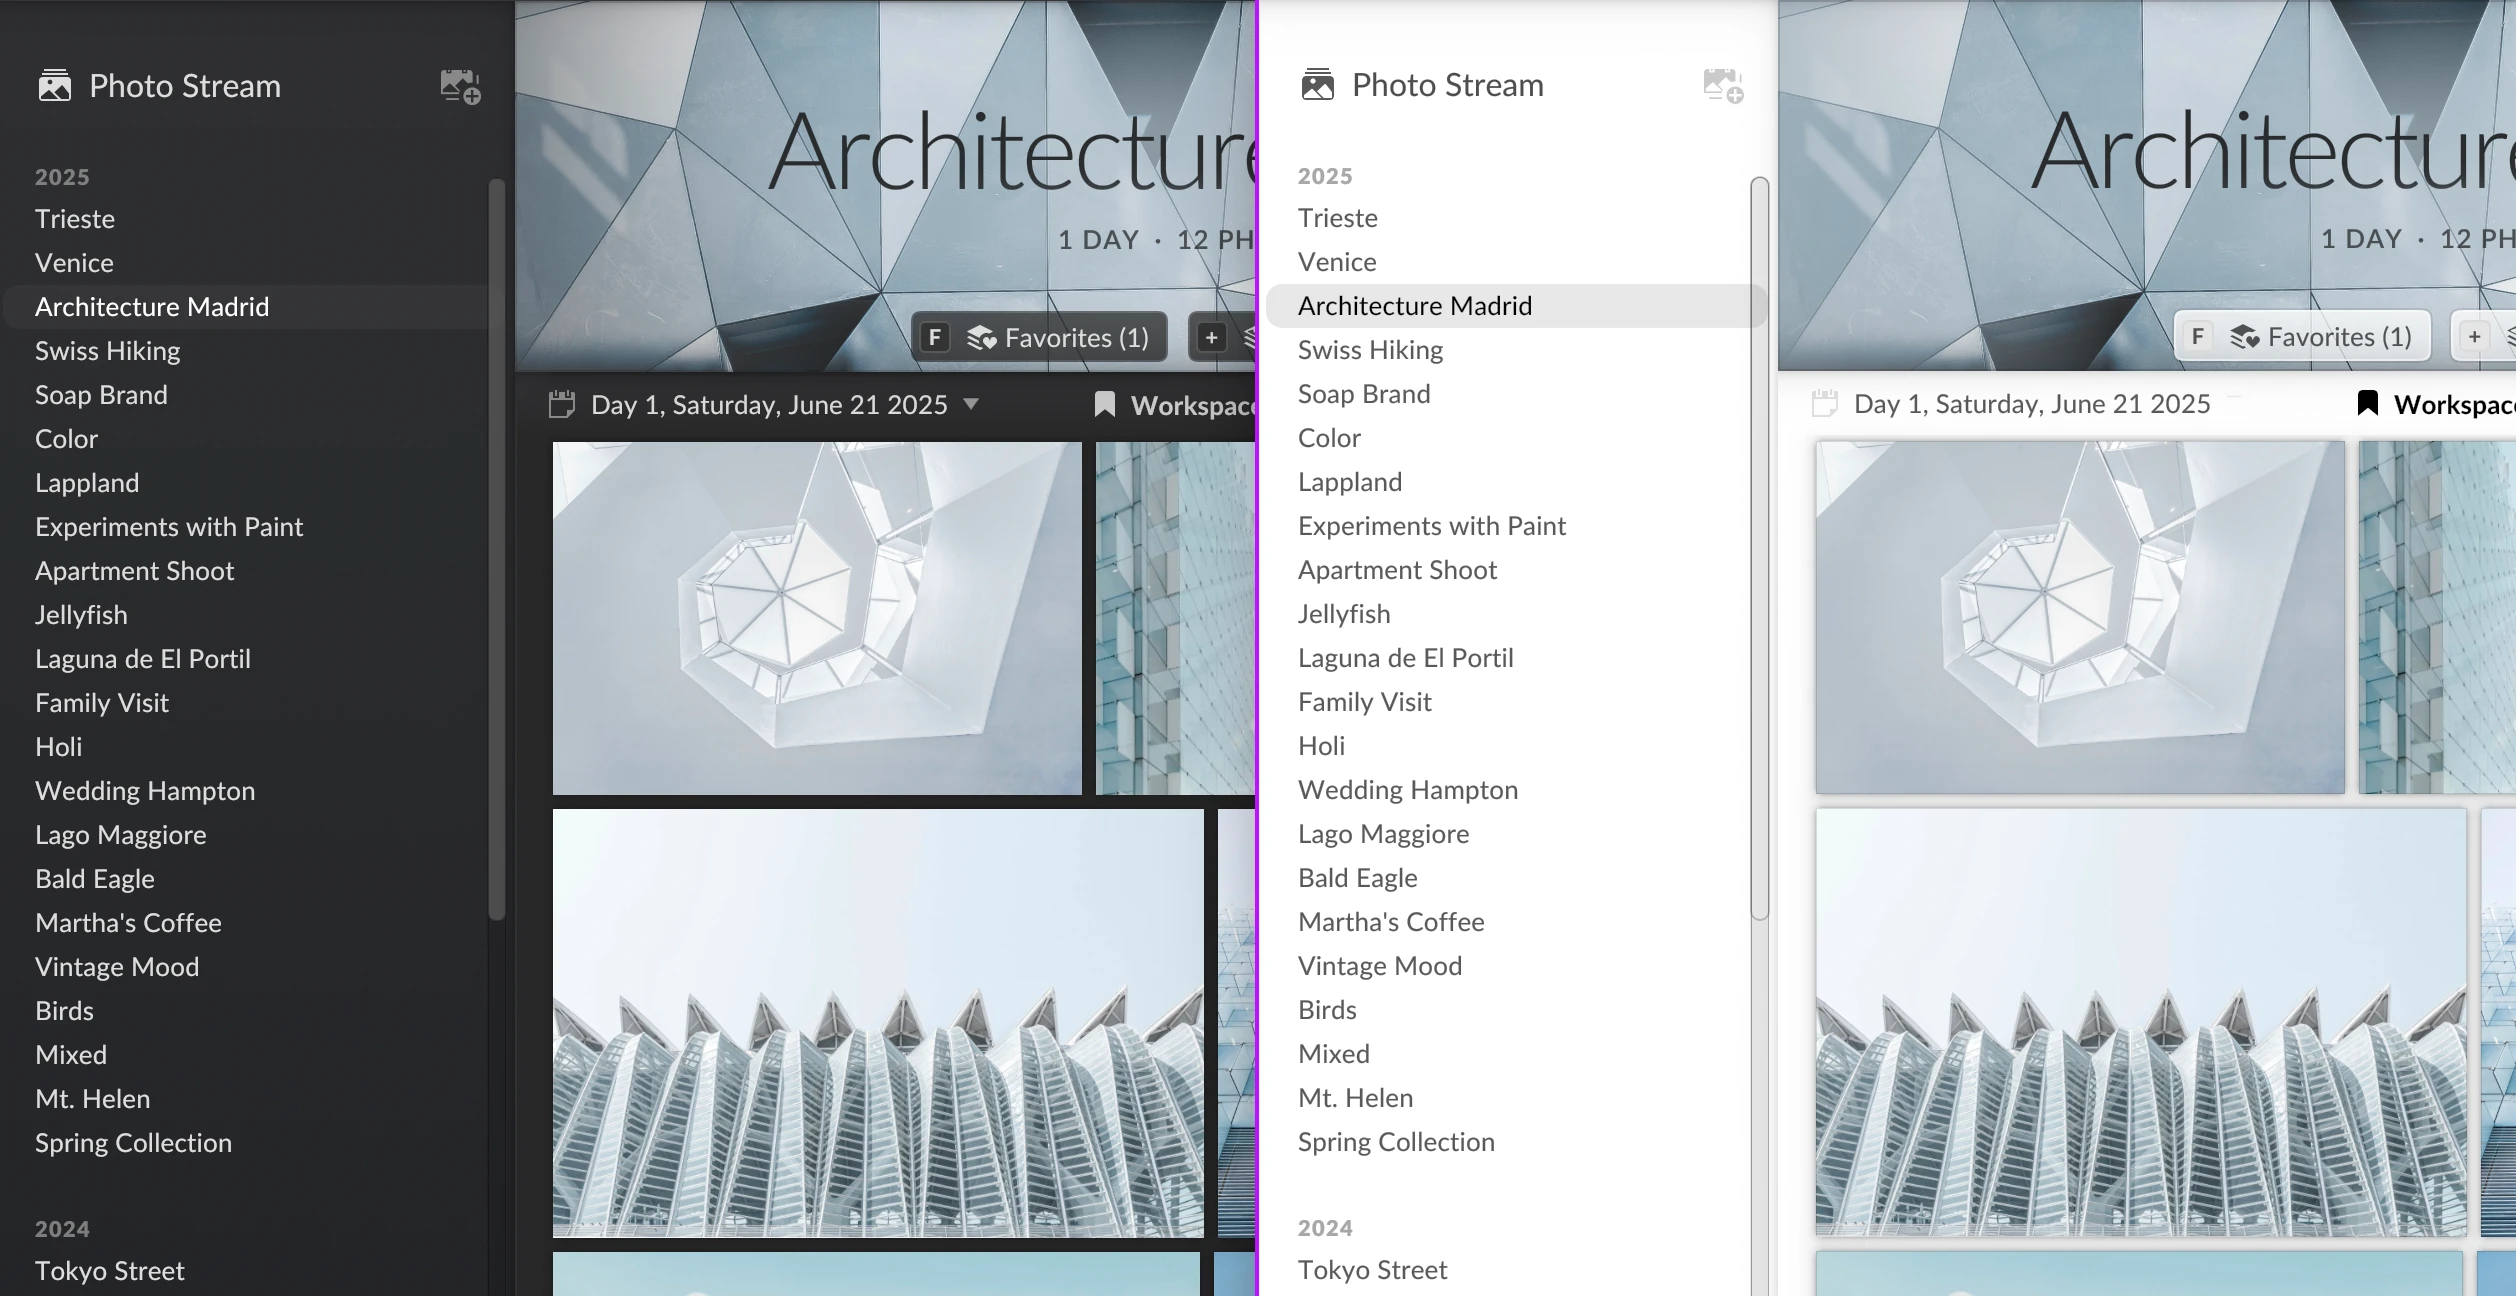Viewport: 2516px width, 1296px height.
Task: Open Holi in the light sidebar
Action: (1321, 746)
